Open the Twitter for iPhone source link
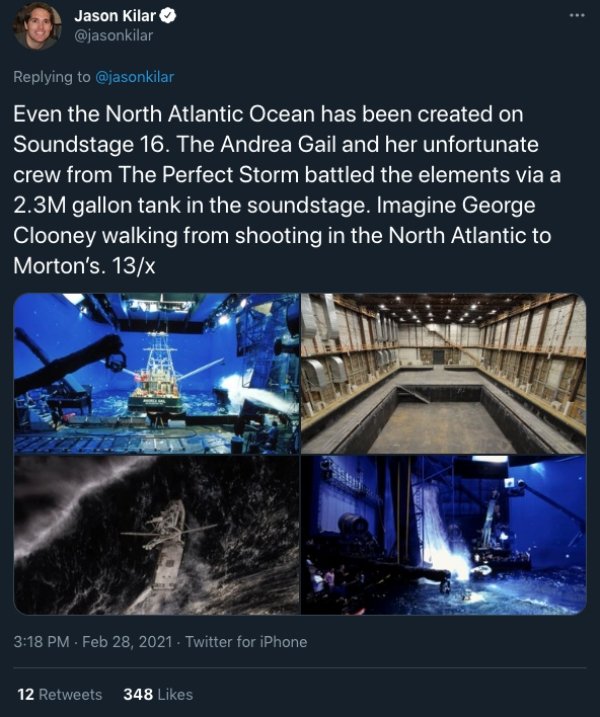This screenshot has width=600, height=717. tap(246, 642)
